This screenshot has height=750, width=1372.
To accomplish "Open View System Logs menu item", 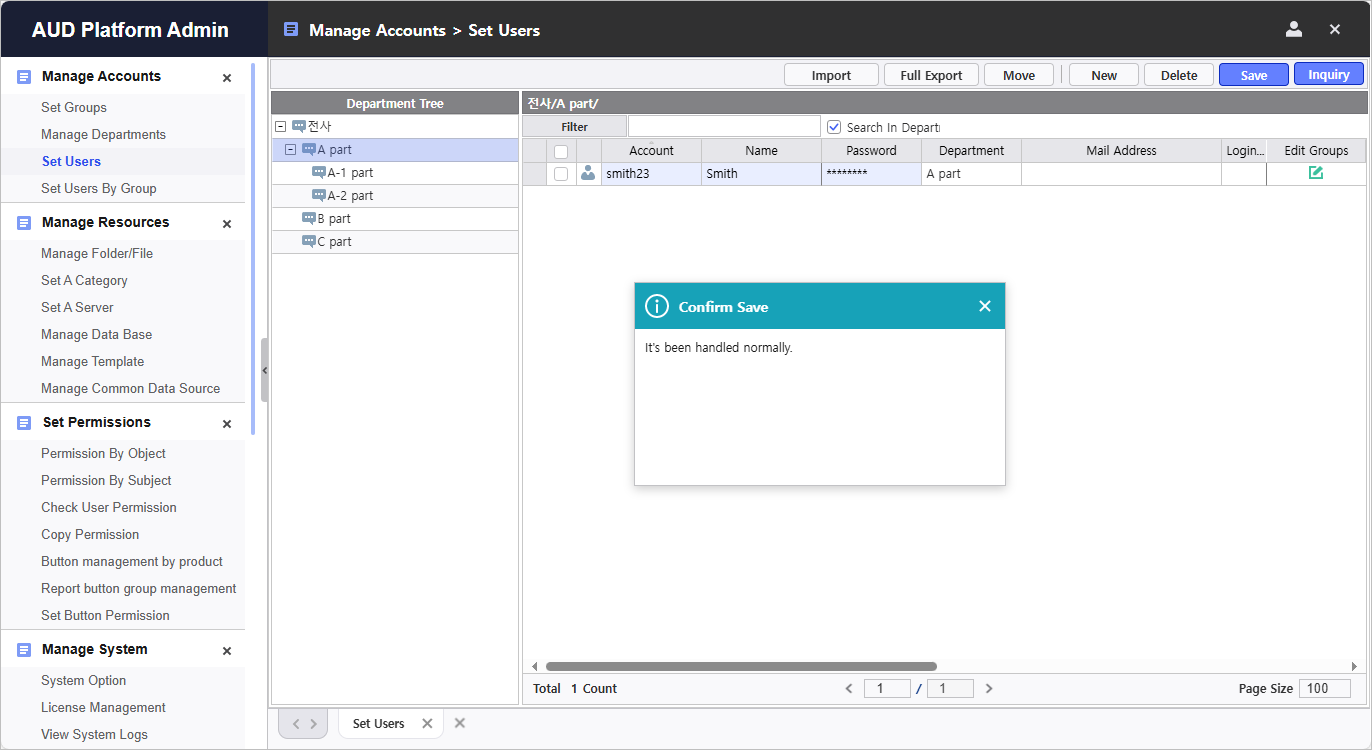I will click(94, 734).
